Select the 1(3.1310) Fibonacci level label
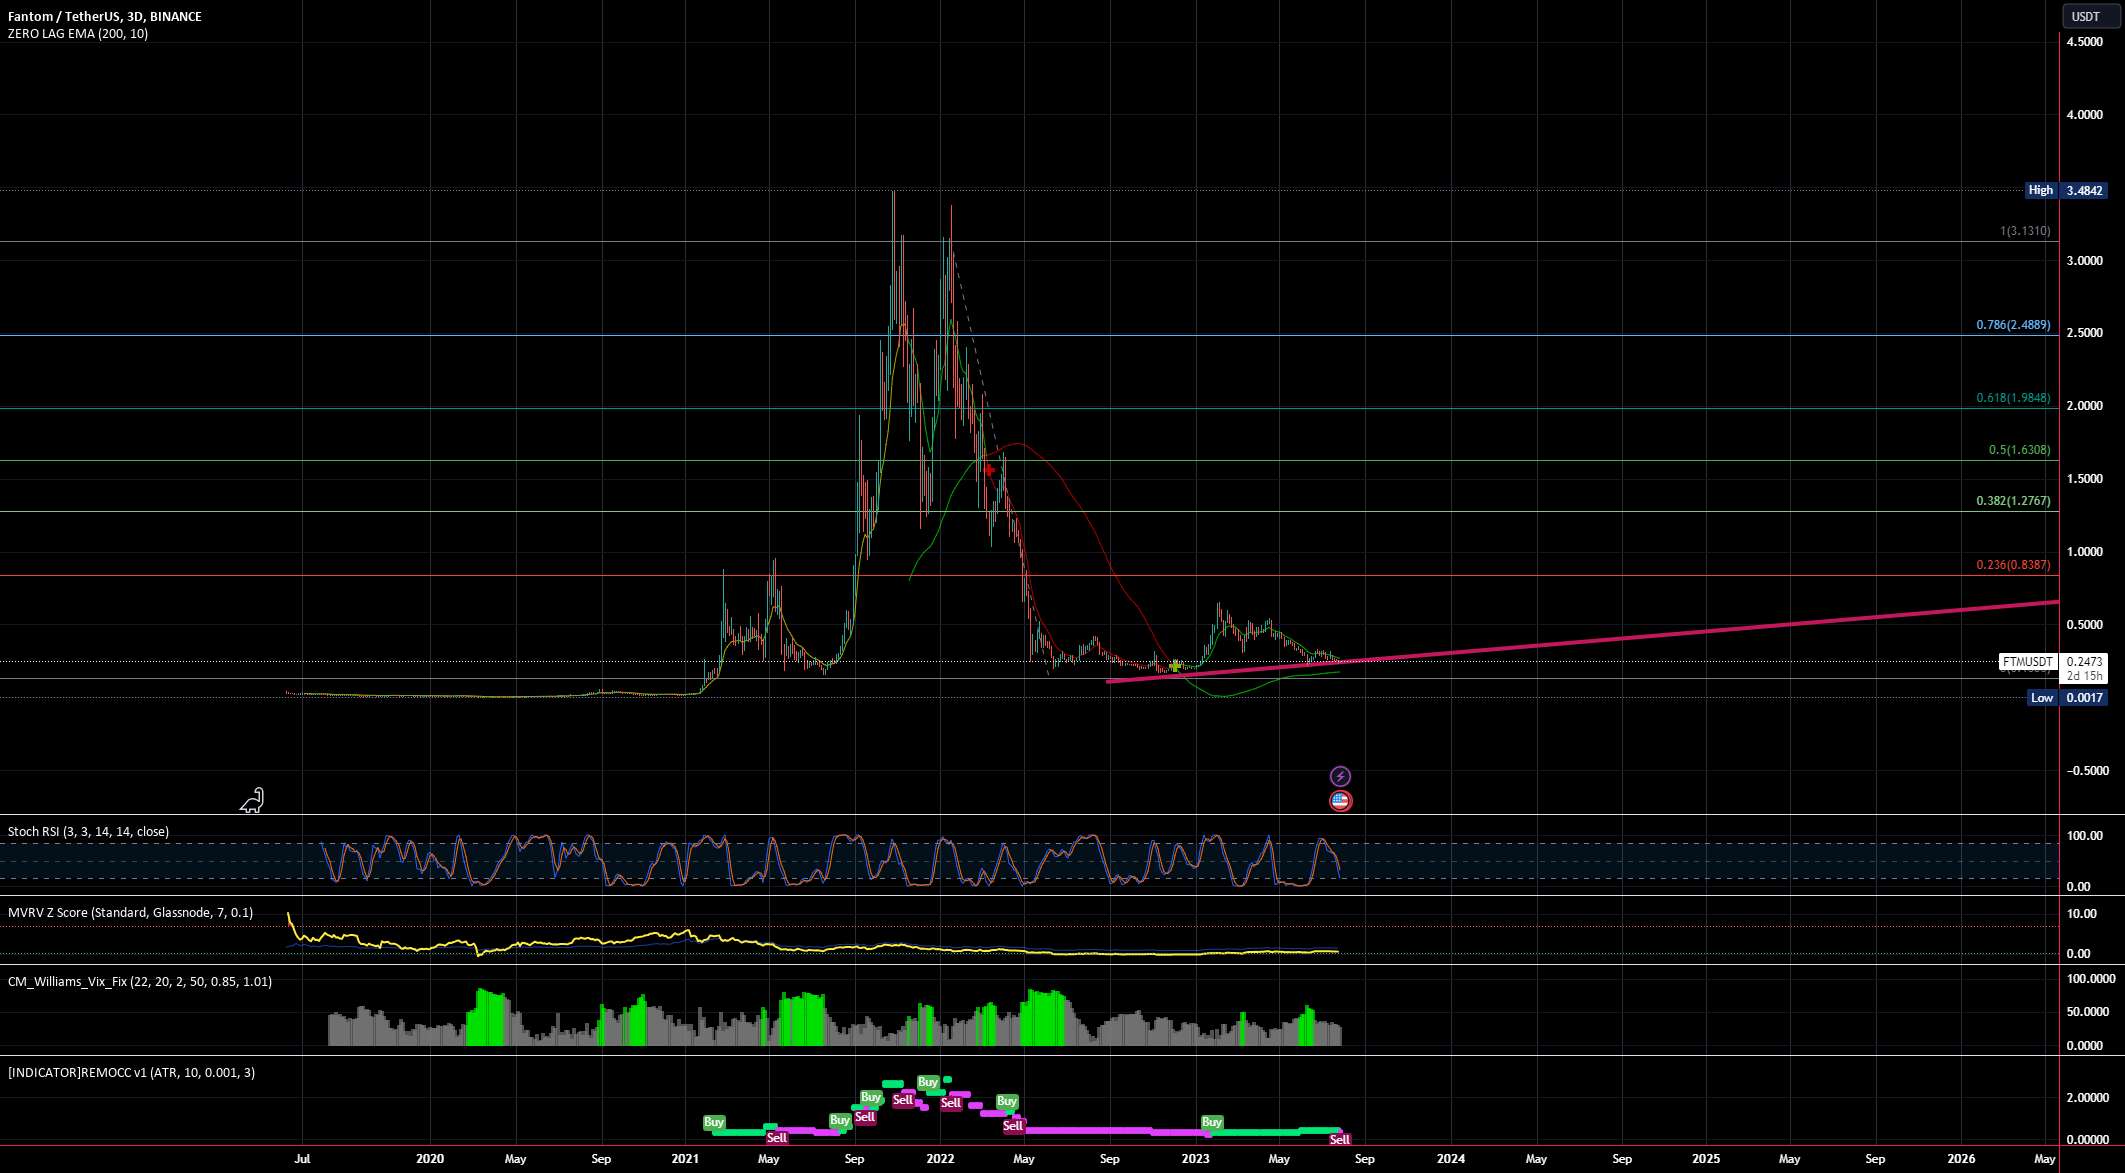This screenshot has width=2125, height=1173. 2025,231
